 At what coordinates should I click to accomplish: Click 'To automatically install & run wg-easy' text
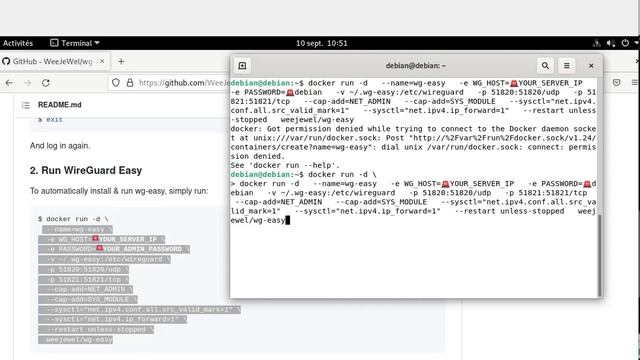point(119,191)
